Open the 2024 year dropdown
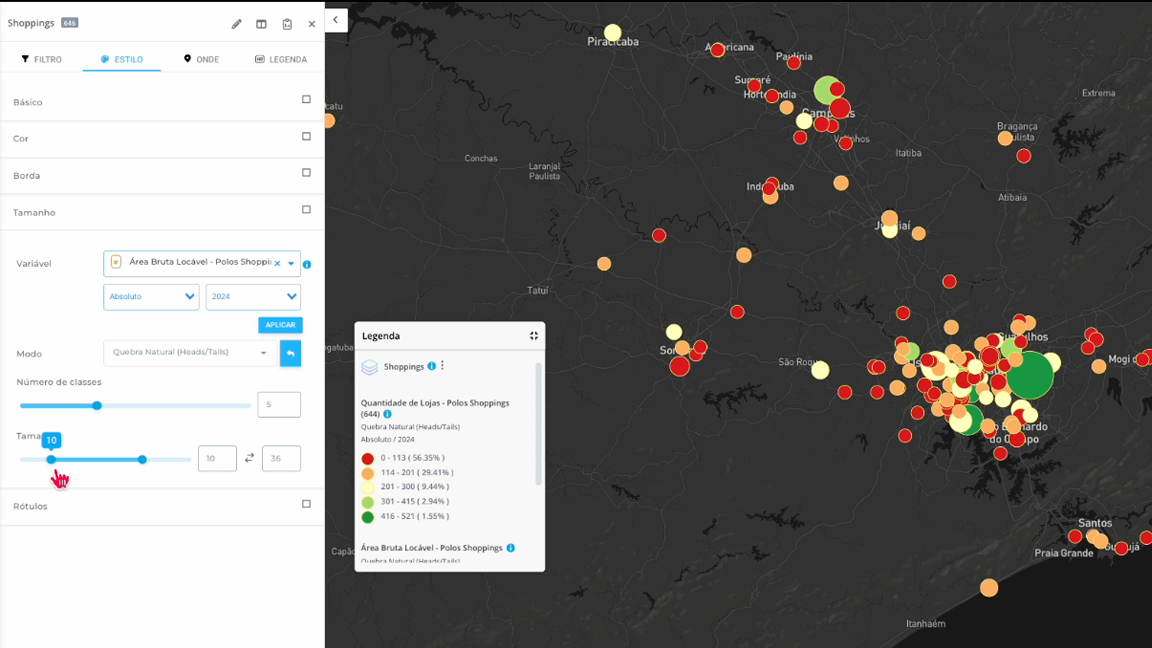This screenshot has height=648, width=1152. pyautogui.click(x=253, y=297)
